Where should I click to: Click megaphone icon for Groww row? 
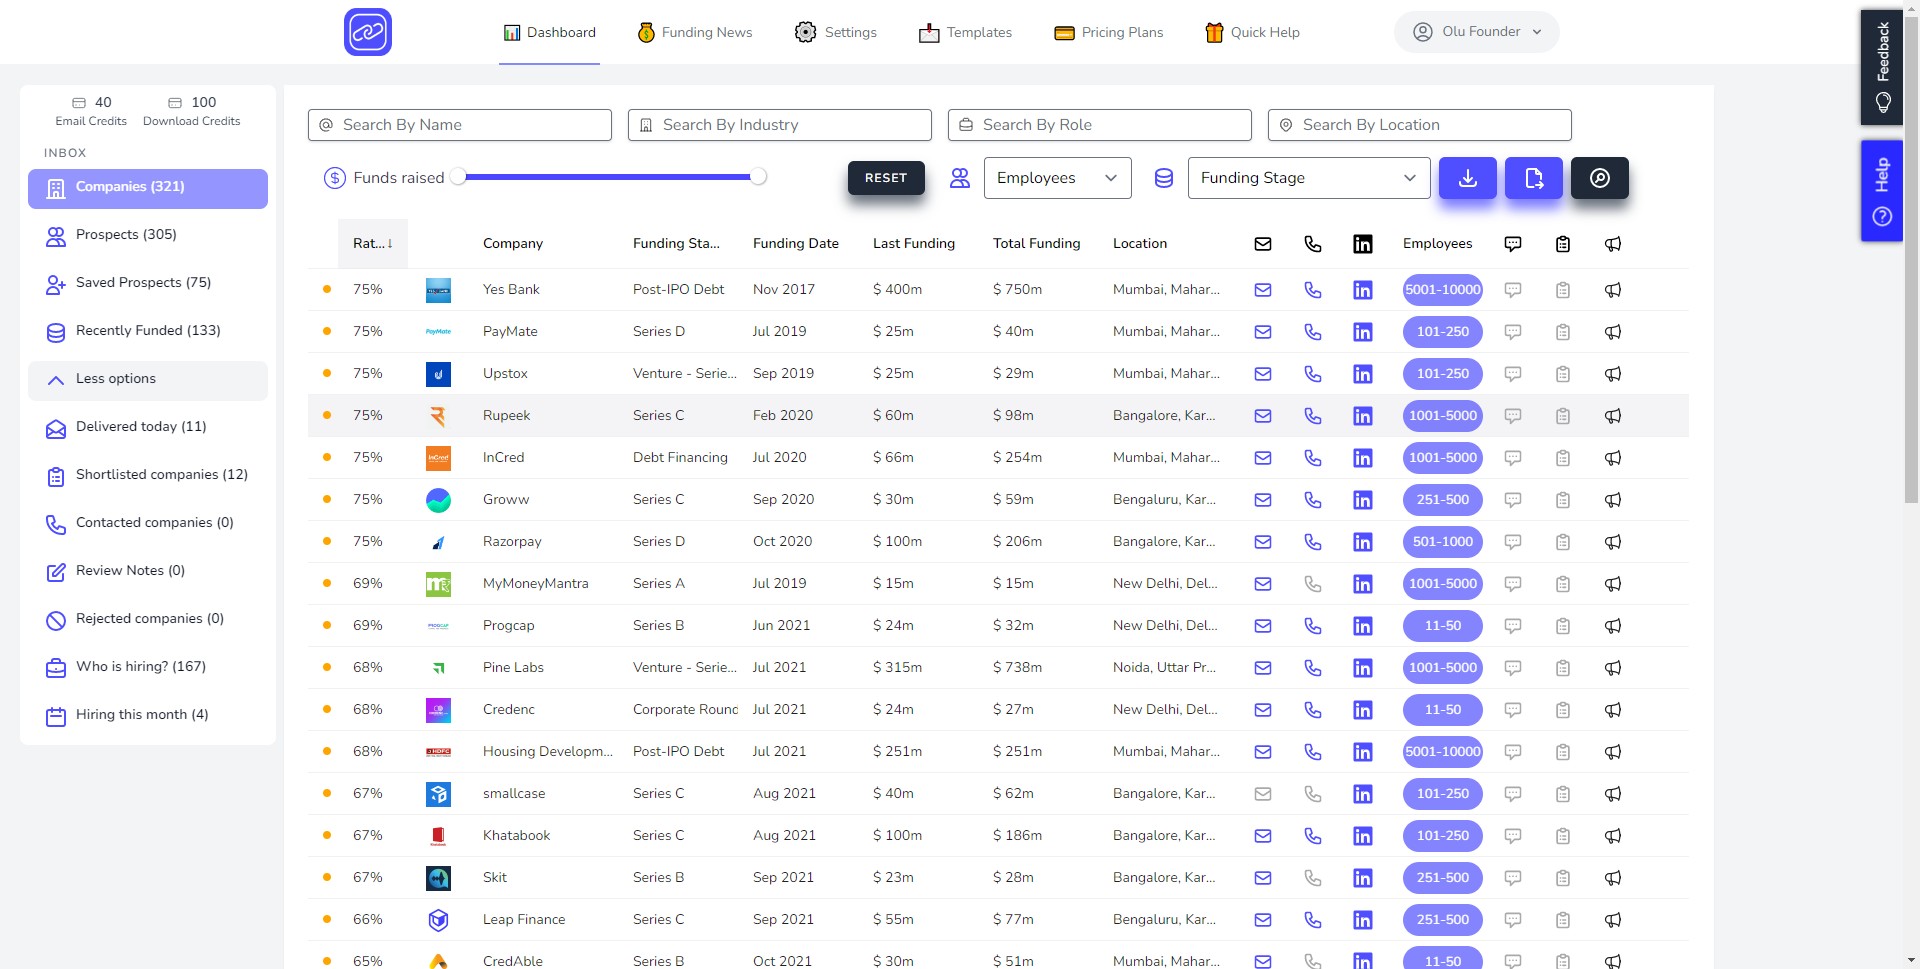tap(1613, 500)
